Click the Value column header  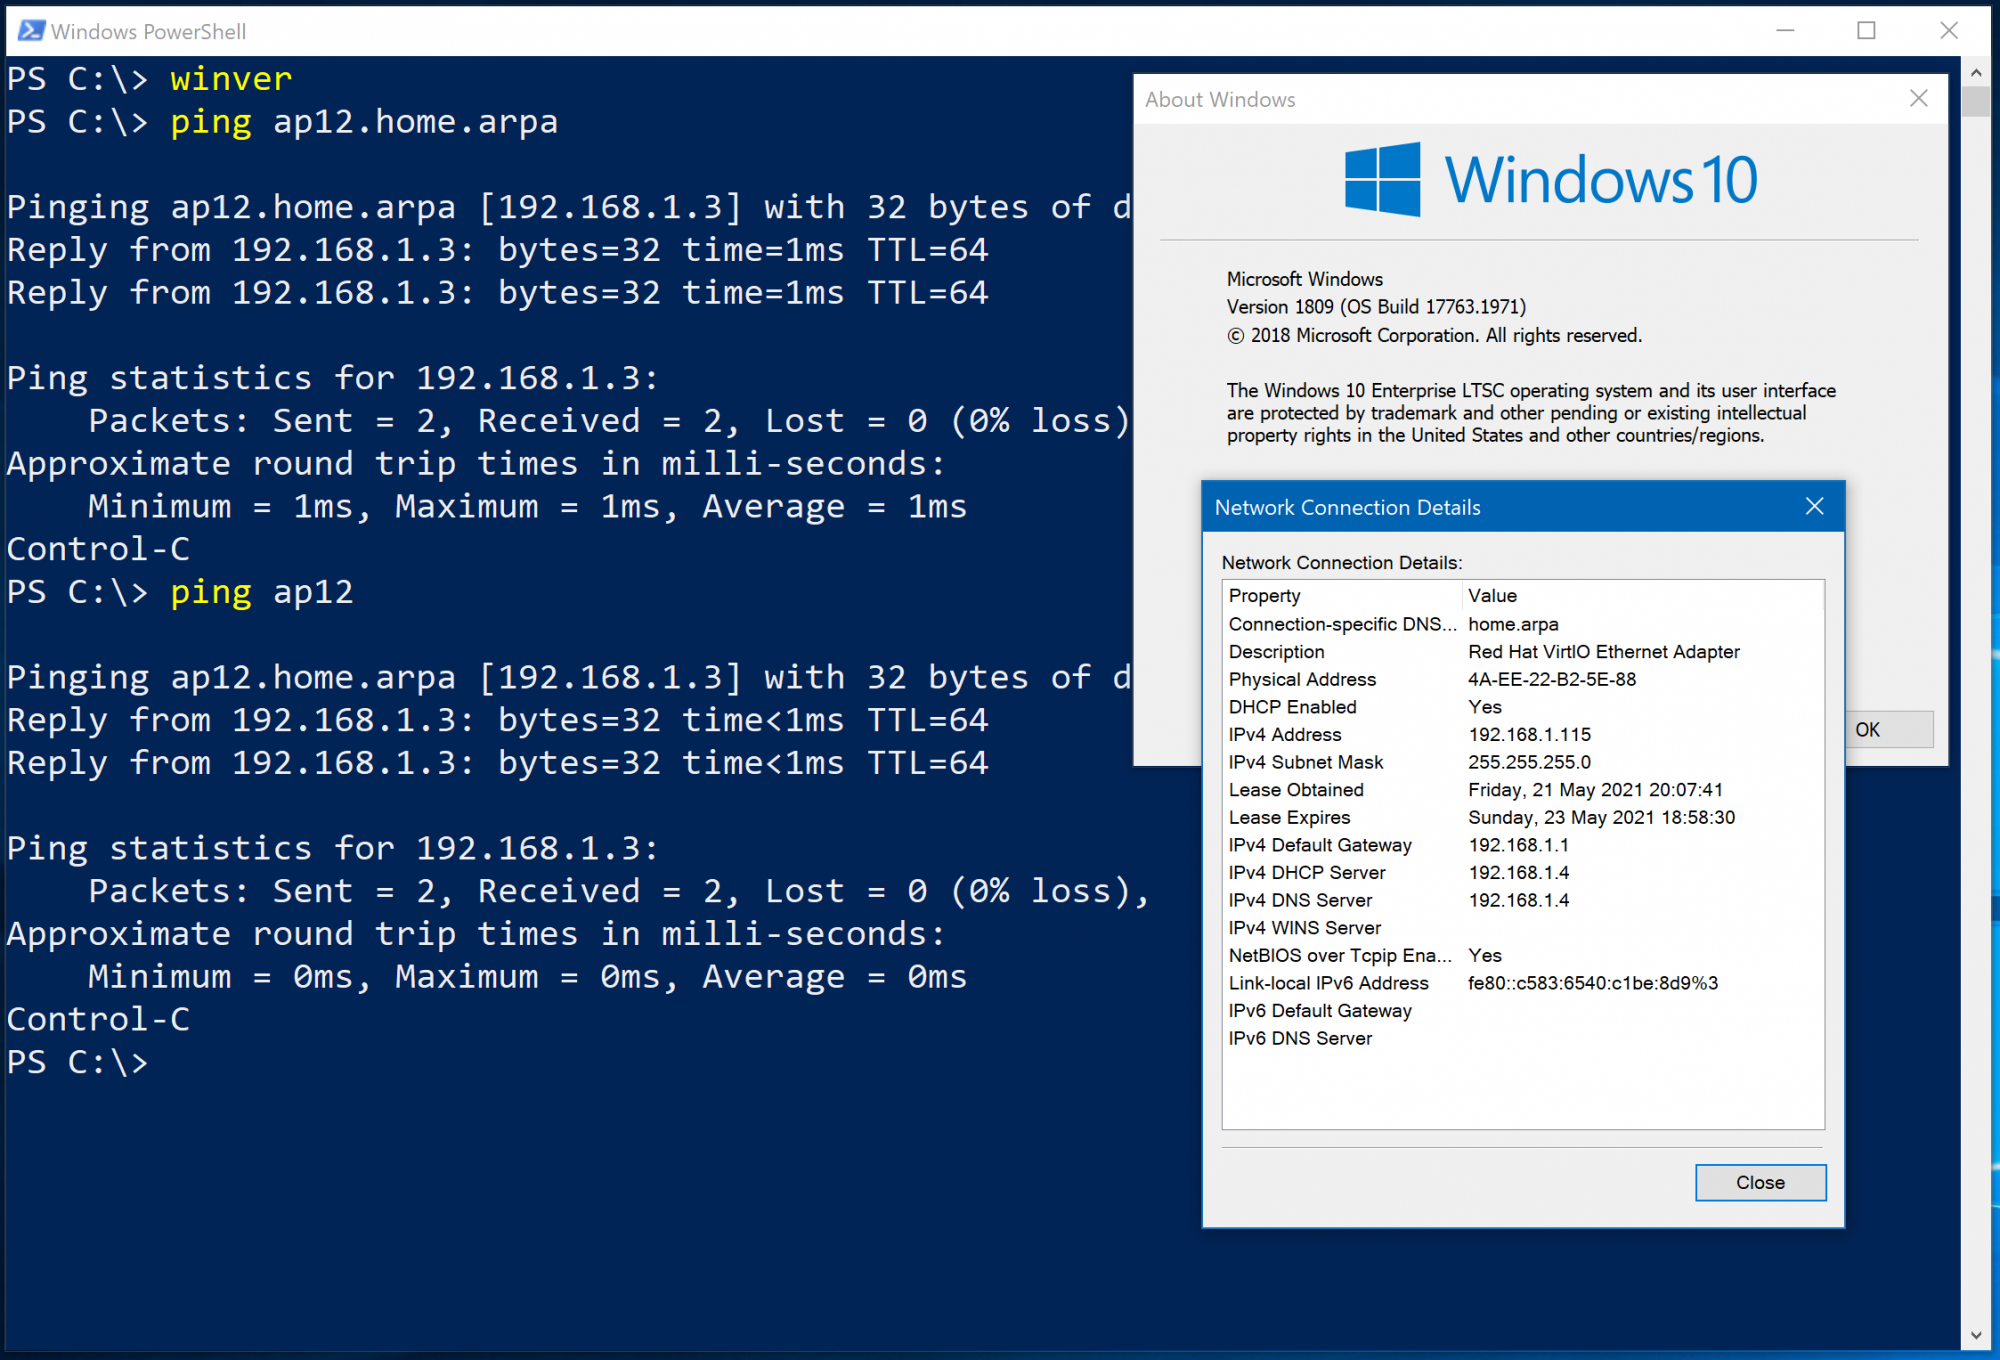(x=1492, y=596)
